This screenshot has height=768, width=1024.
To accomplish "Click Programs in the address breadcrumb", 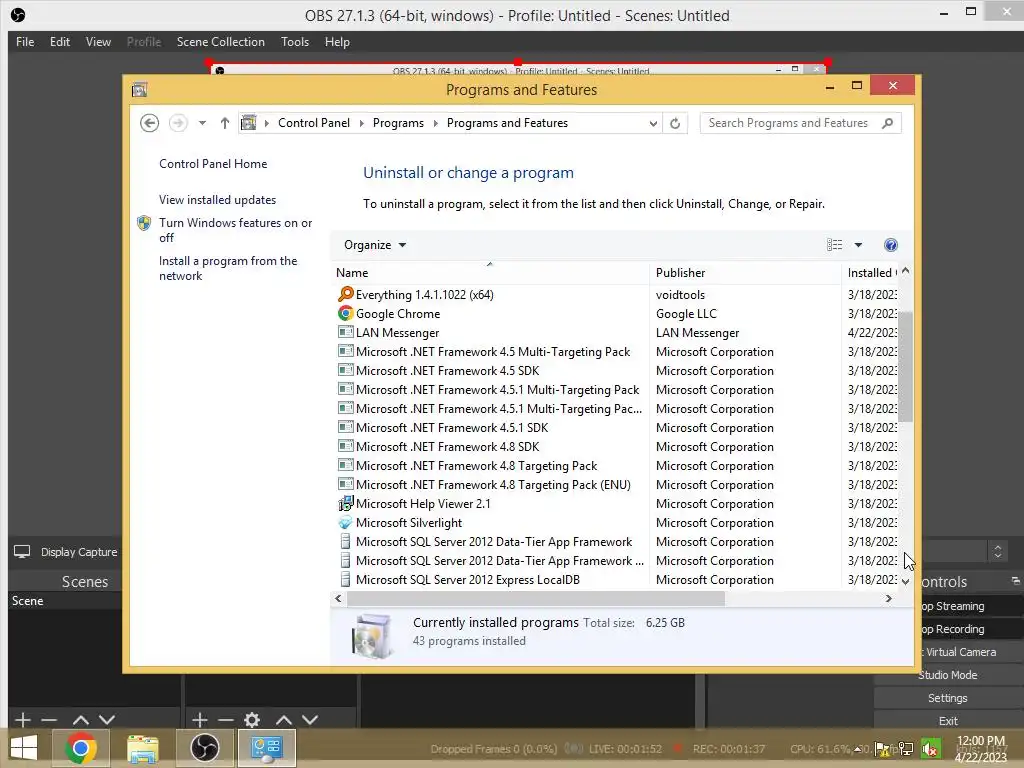I will click(x=398, y=123).
